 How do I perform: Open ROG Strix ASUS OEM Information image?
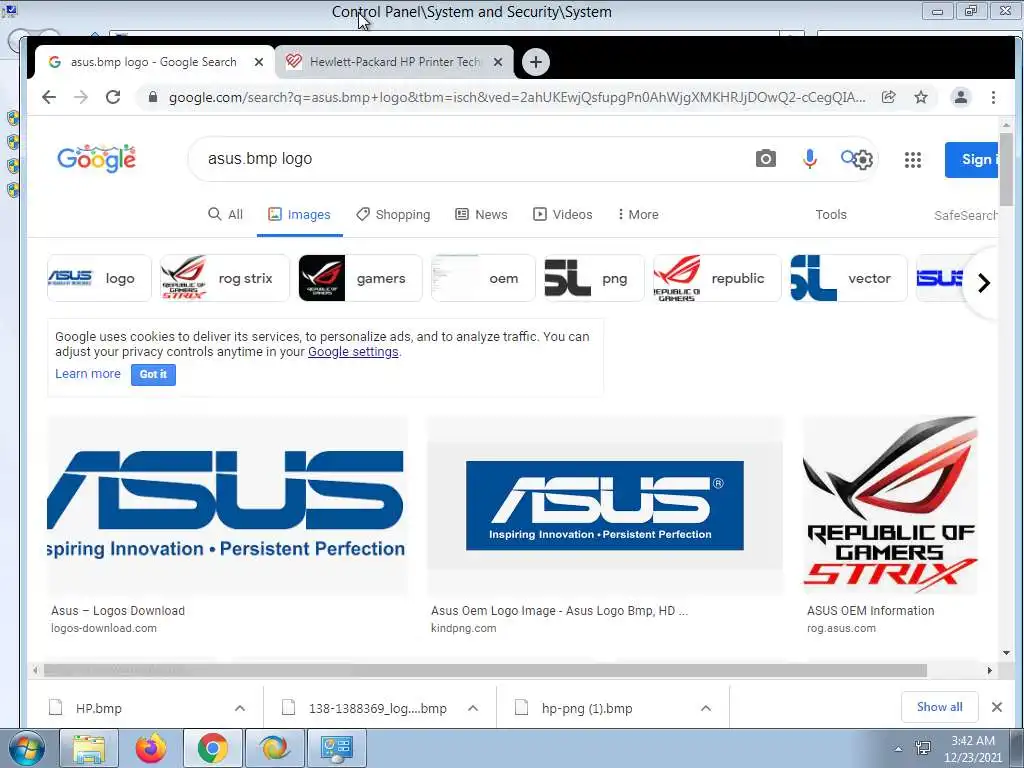890,506
